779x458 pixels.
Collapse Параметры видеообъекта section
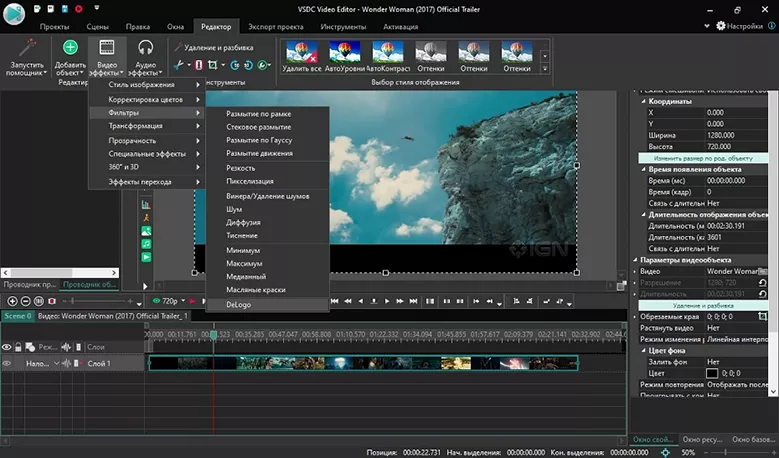click(635, 260)
